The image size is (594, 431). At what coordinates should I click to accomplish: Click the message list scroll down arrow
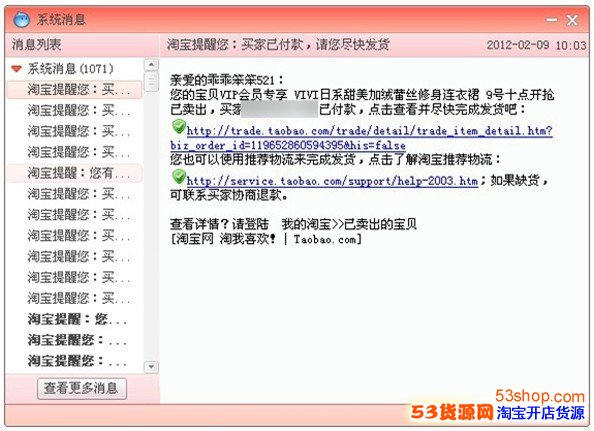point(151,367)
